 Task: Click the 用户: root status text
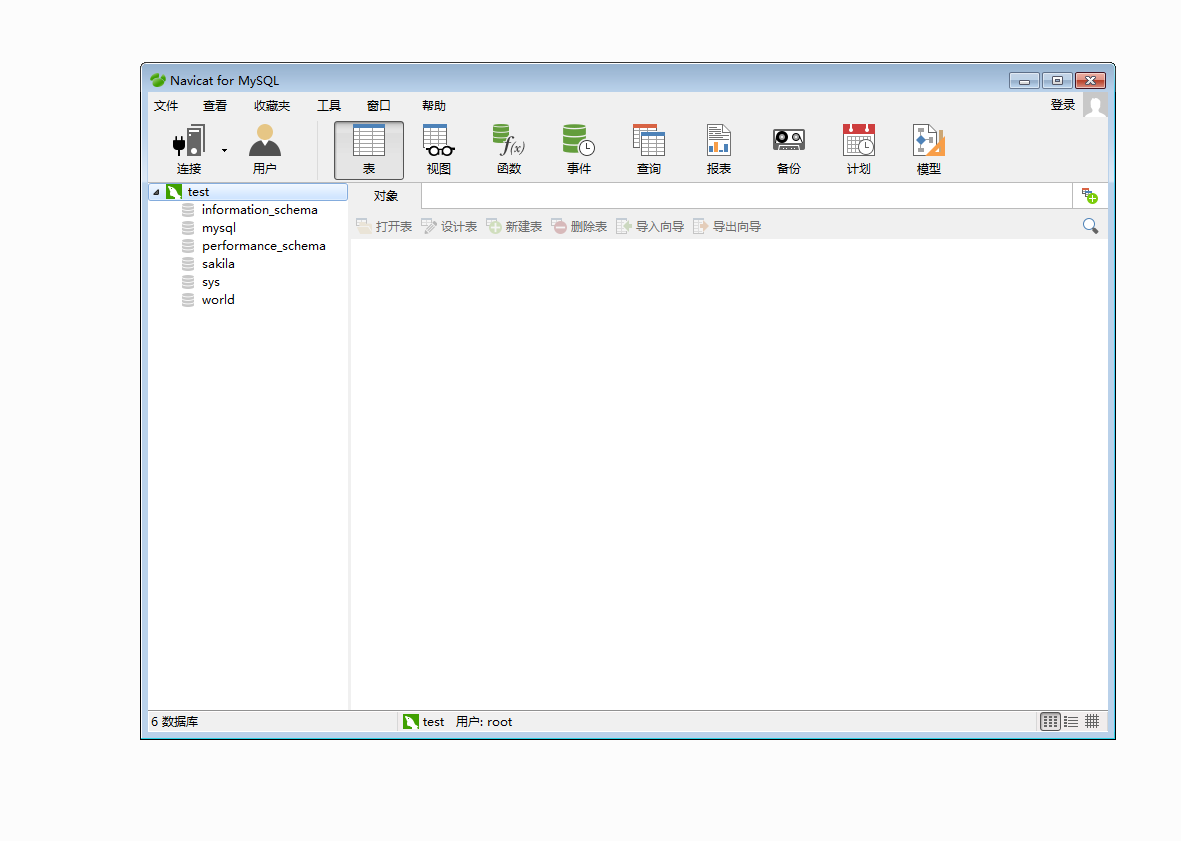tap(484, 721)
